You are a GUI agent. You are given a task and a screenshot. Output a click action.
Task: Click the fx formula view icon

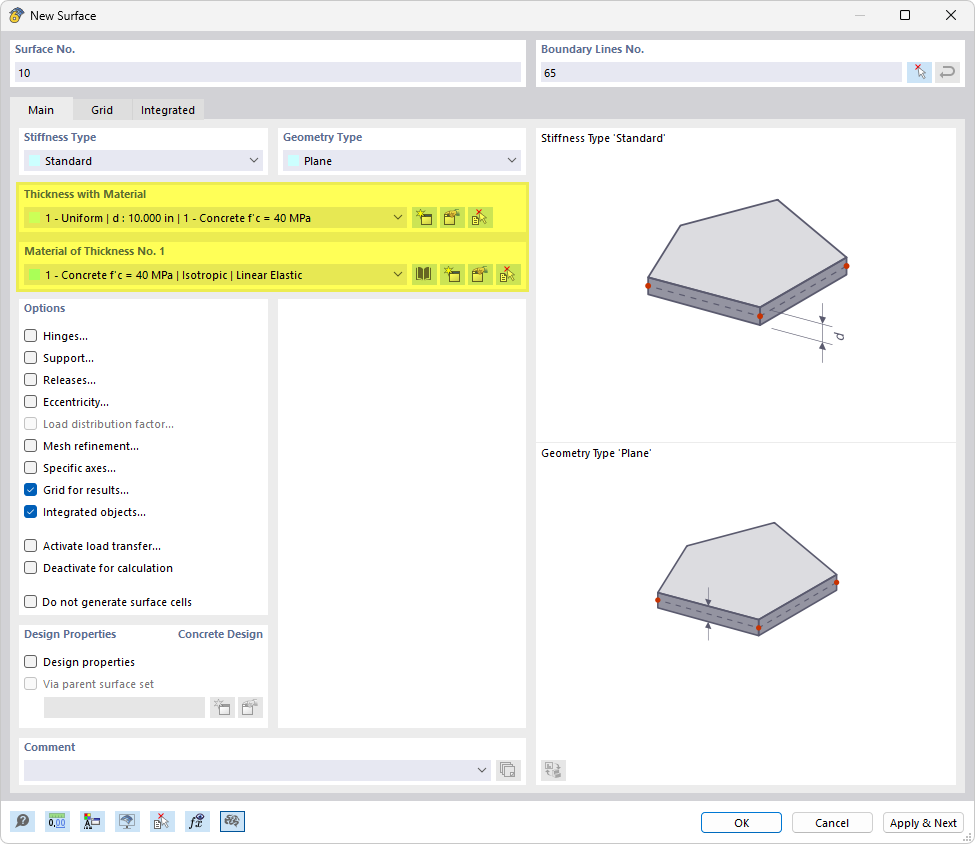pos(197,822)
